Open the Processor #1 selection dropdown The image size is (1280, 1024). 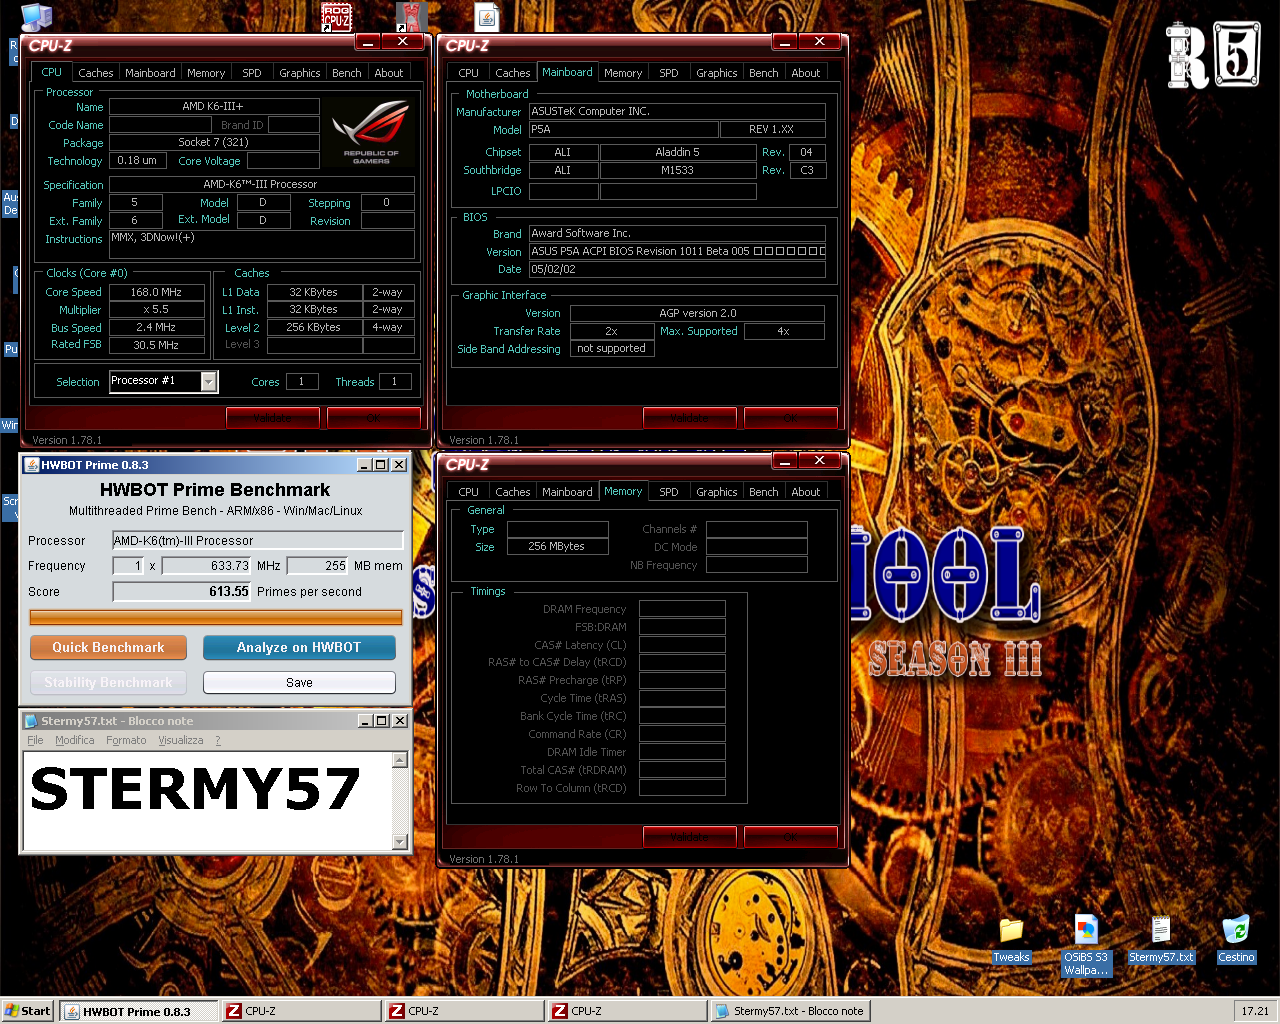(x=209, y=382)
